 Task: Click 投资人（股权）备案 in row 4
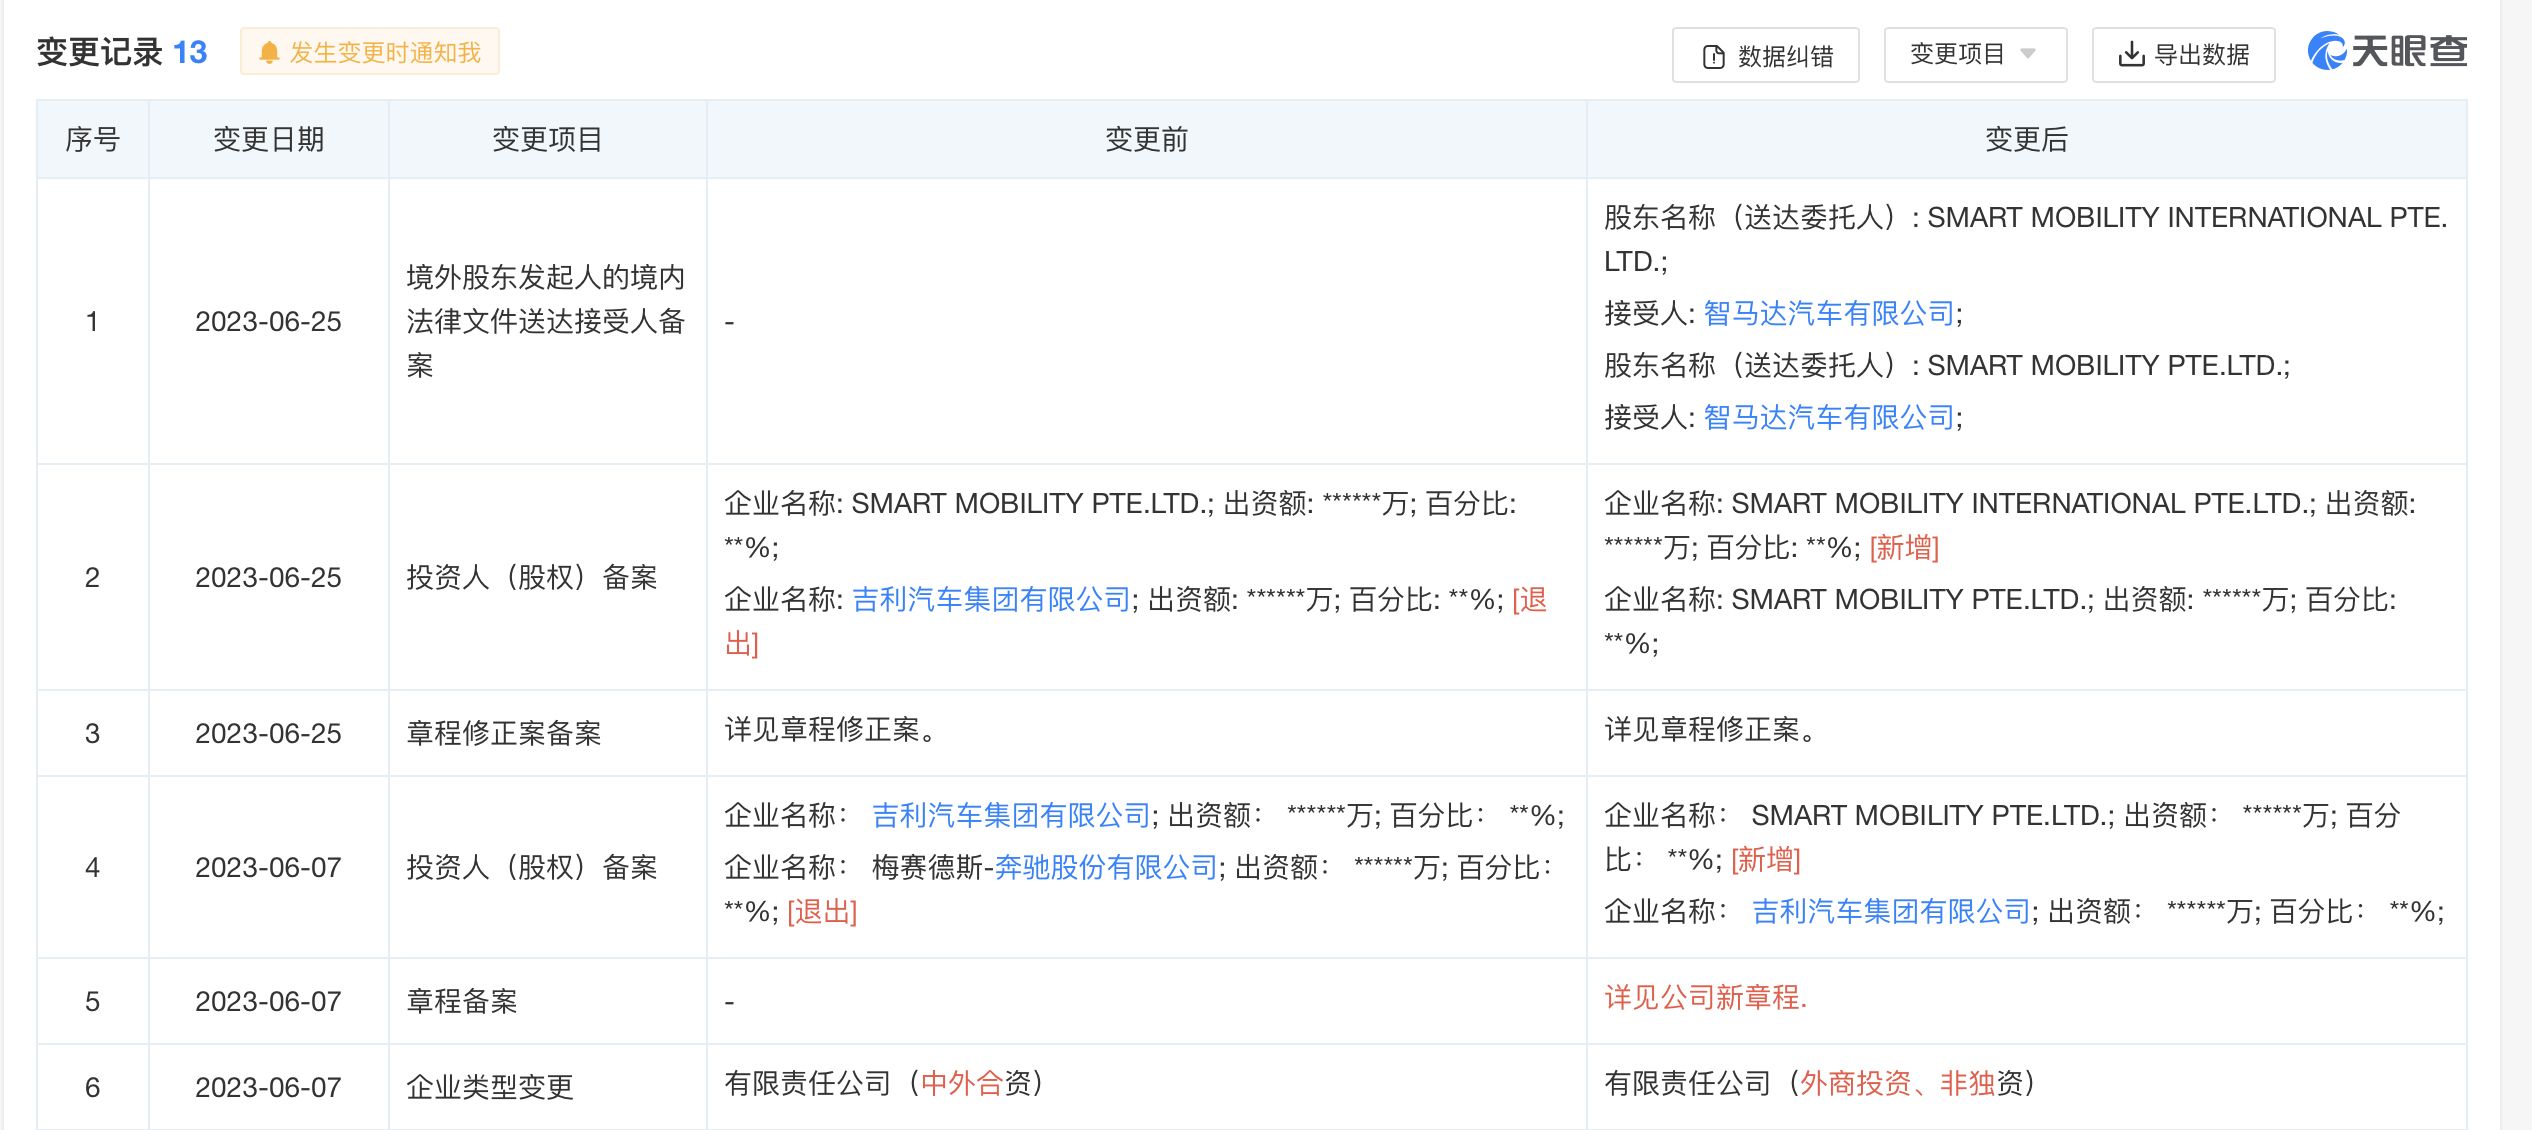coord(532,868)
